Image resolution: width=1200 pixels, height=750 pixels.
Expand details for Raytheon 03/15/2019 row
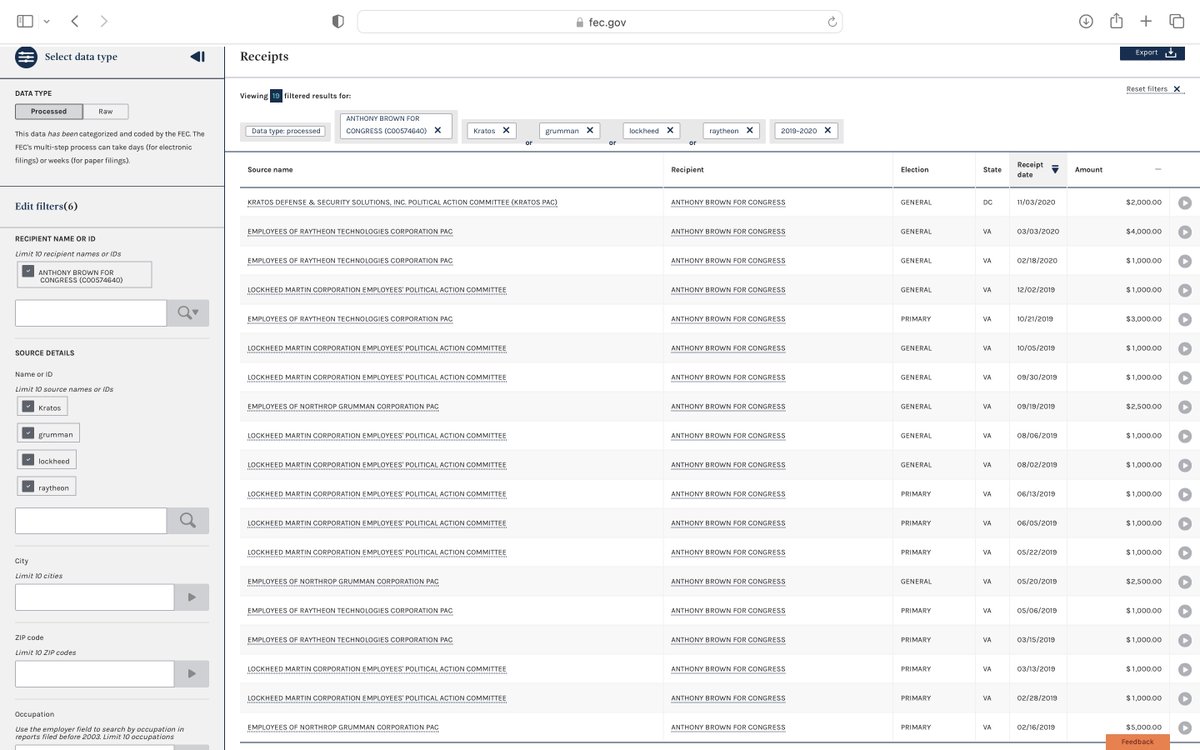pos(1184,641)
